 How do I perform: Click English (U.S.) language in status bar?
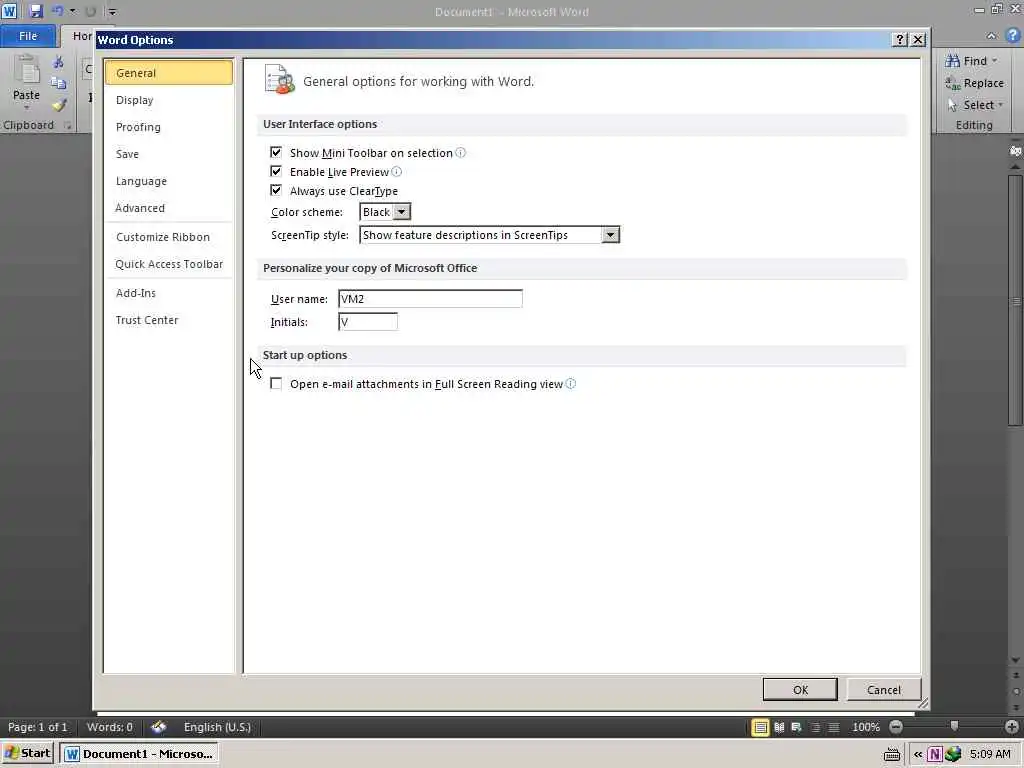tap(217, 727)
